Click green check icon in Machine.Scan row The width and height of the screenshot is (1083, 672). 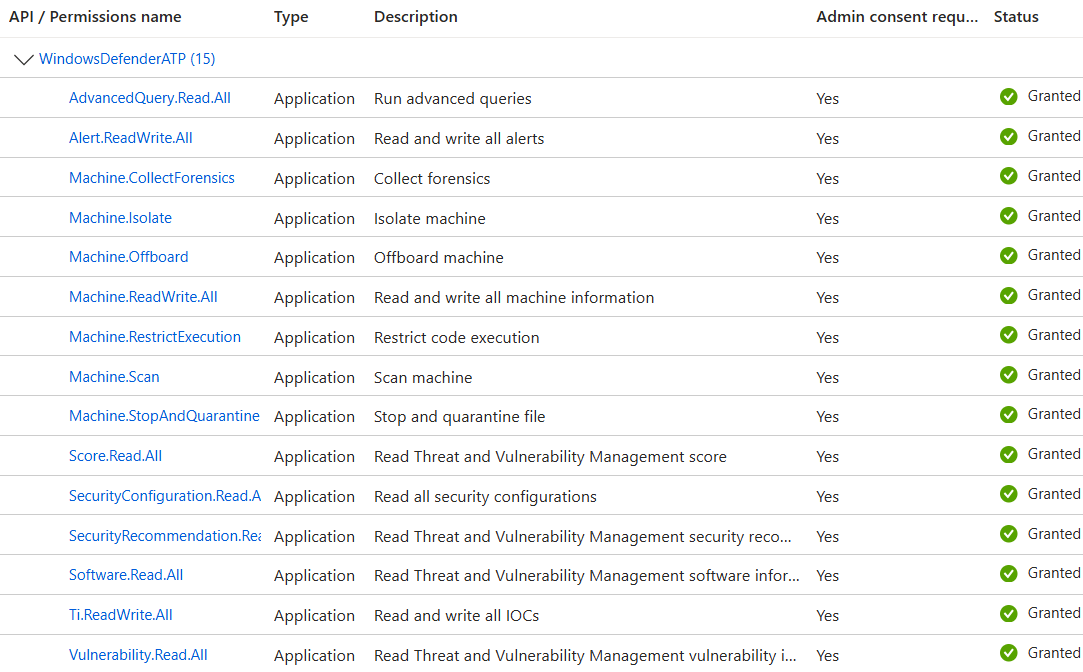pyautogui.click(x=1008, y=375)
